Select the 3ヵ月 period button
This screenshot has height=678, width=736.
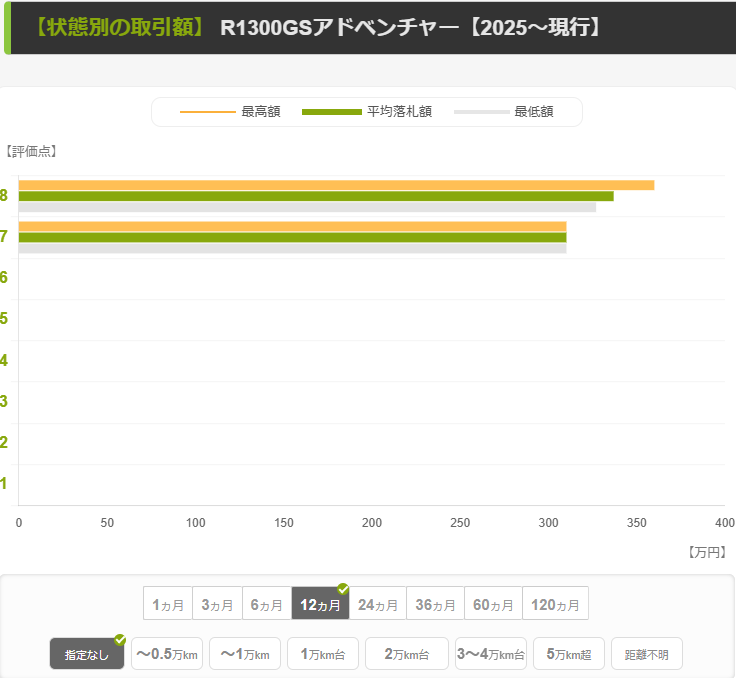(217, 604)
